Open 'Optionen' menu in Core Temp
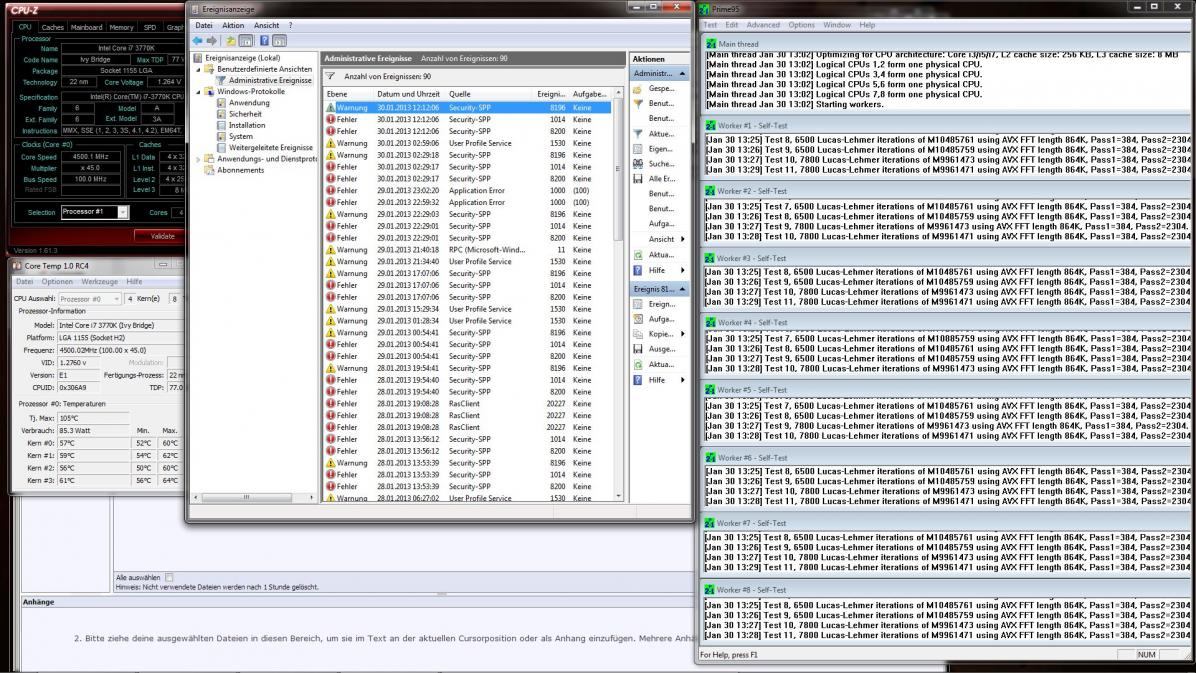1196x673 pixels. click(x=57, y=282)
